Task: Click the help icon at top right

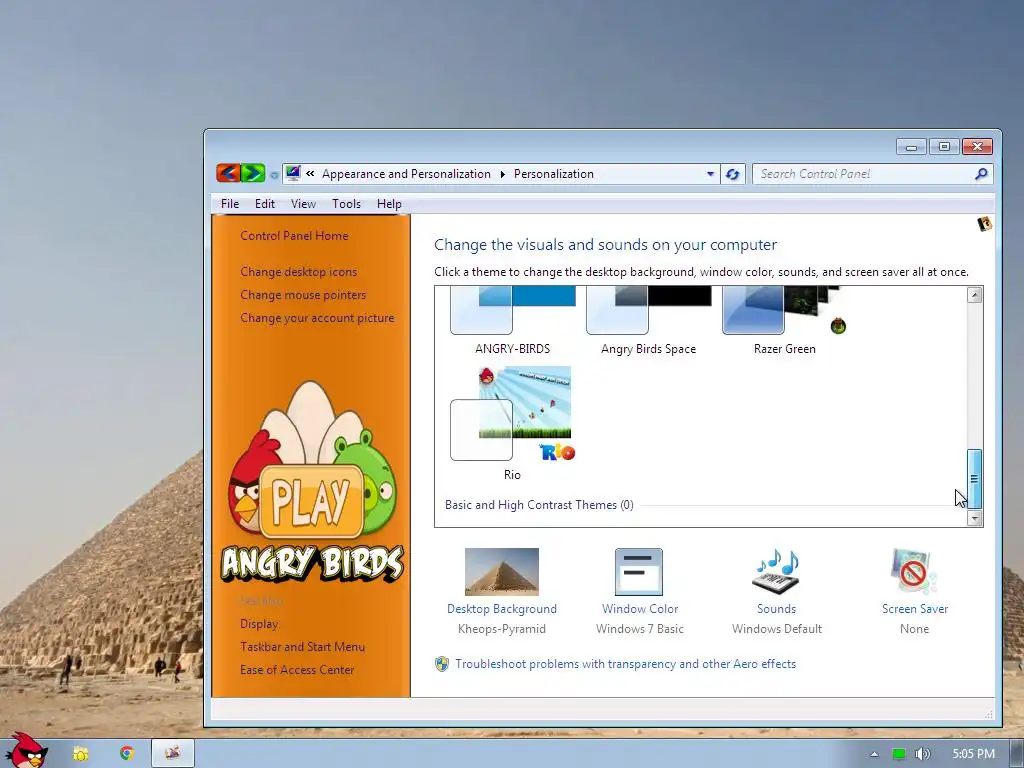Action: (984, 224)
